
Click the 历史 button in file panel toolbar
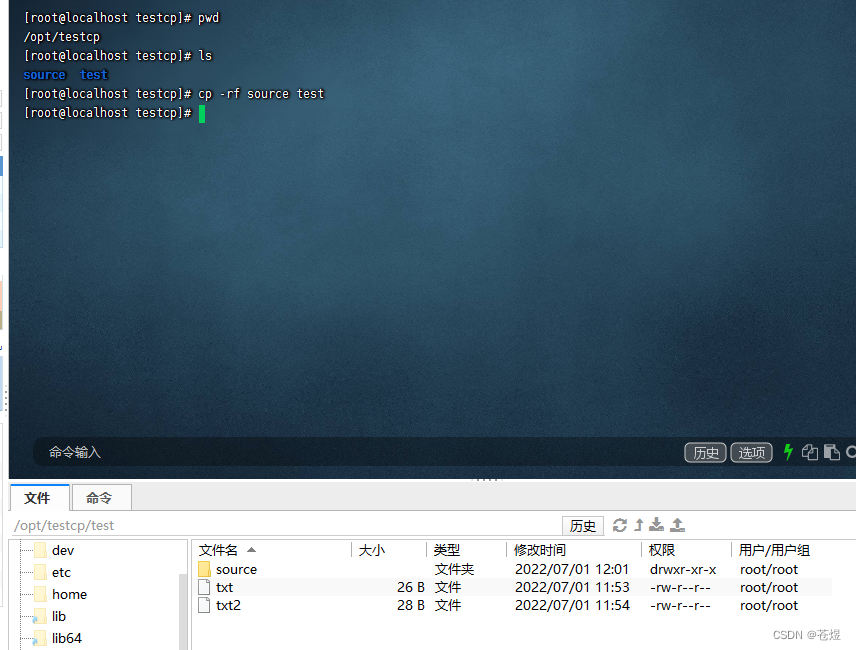pyautogui.click(x=583, y=525)
